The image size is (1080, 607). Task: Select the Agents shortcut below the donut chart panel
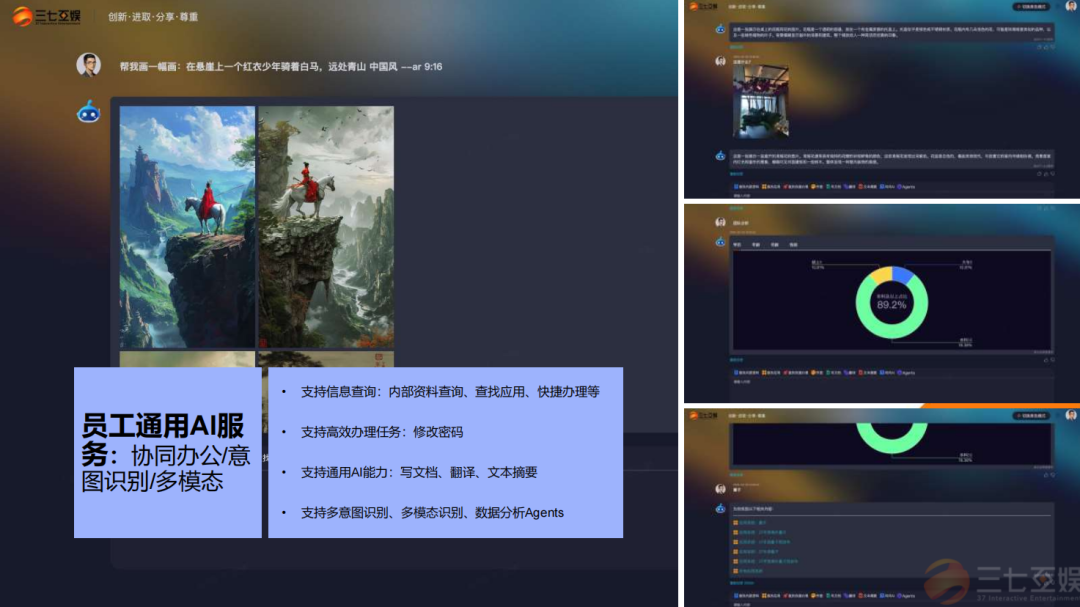(x=907, y=372)
